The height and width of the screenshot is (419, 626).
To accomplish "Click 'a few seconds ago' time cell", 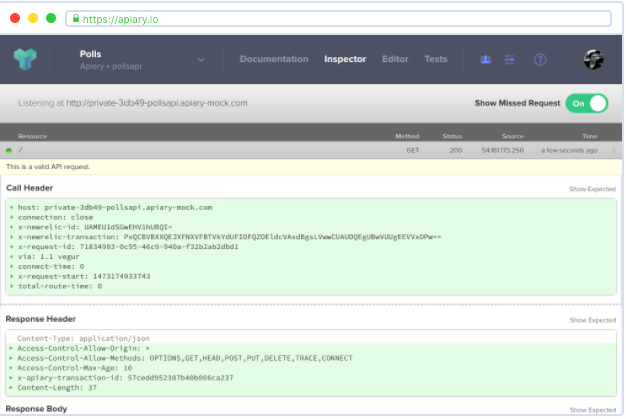I will (569, 150).
